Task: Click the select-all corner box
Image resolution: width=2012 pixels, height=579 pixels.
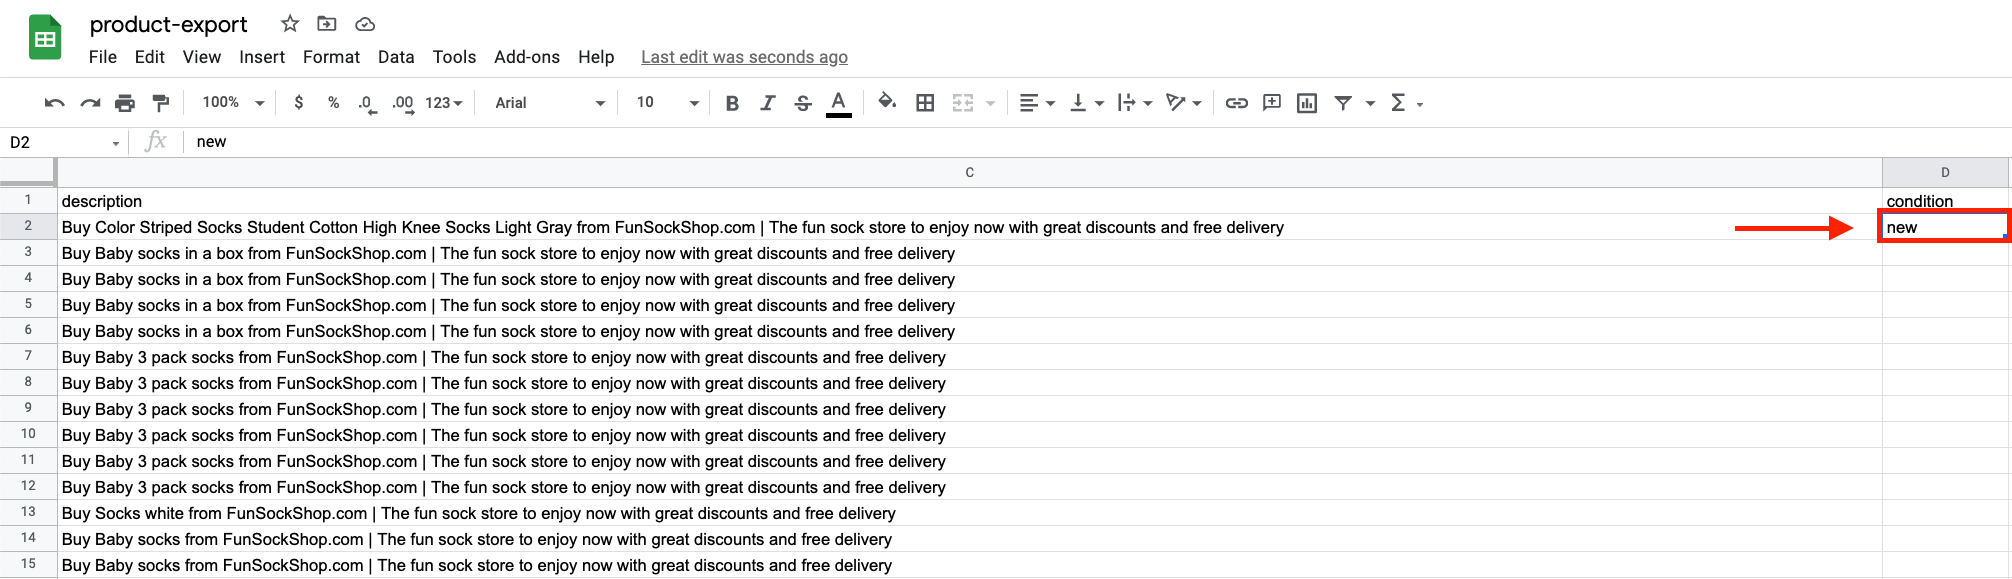Action: point(28,172)
